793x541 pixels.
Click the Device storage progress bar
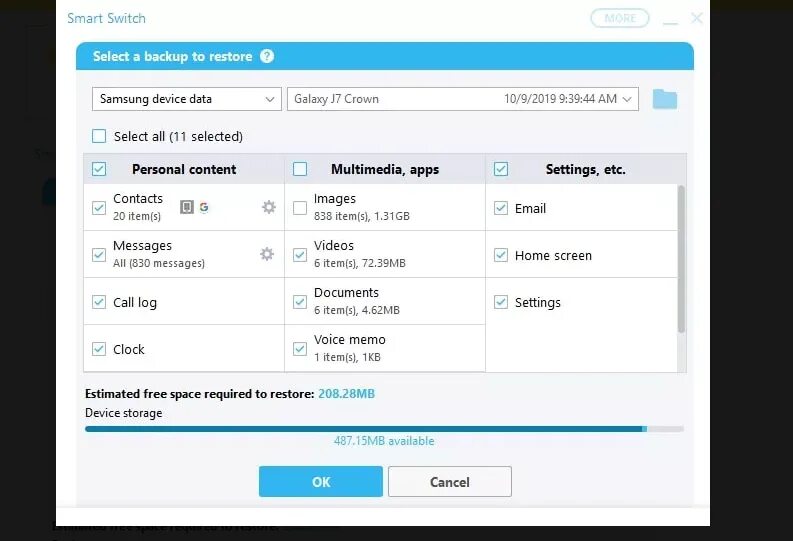pos(384,429)
